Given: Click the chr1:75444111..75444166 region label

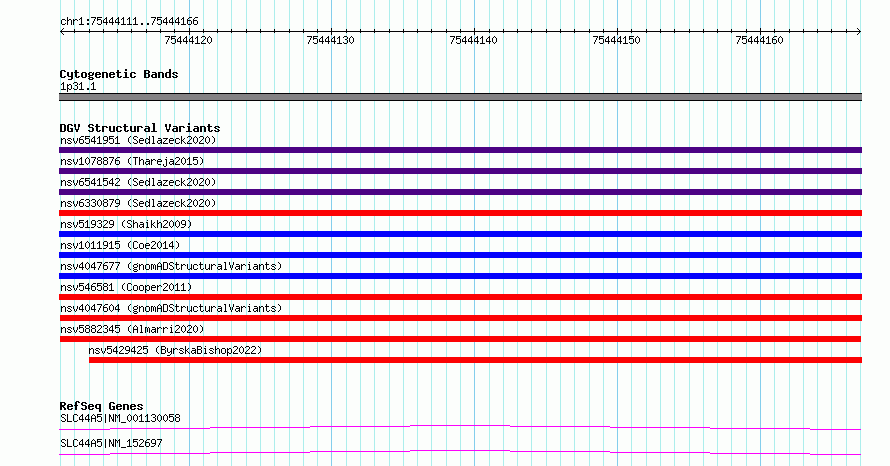Looking at the screenshot, I should click(x=129, y=22).
